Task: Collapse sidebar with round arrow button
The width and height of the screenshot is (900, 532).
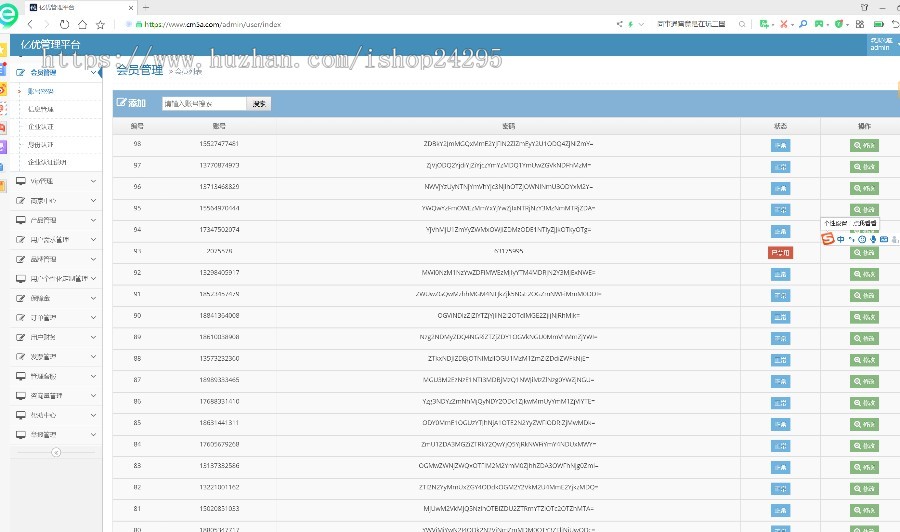Action: 56,452
